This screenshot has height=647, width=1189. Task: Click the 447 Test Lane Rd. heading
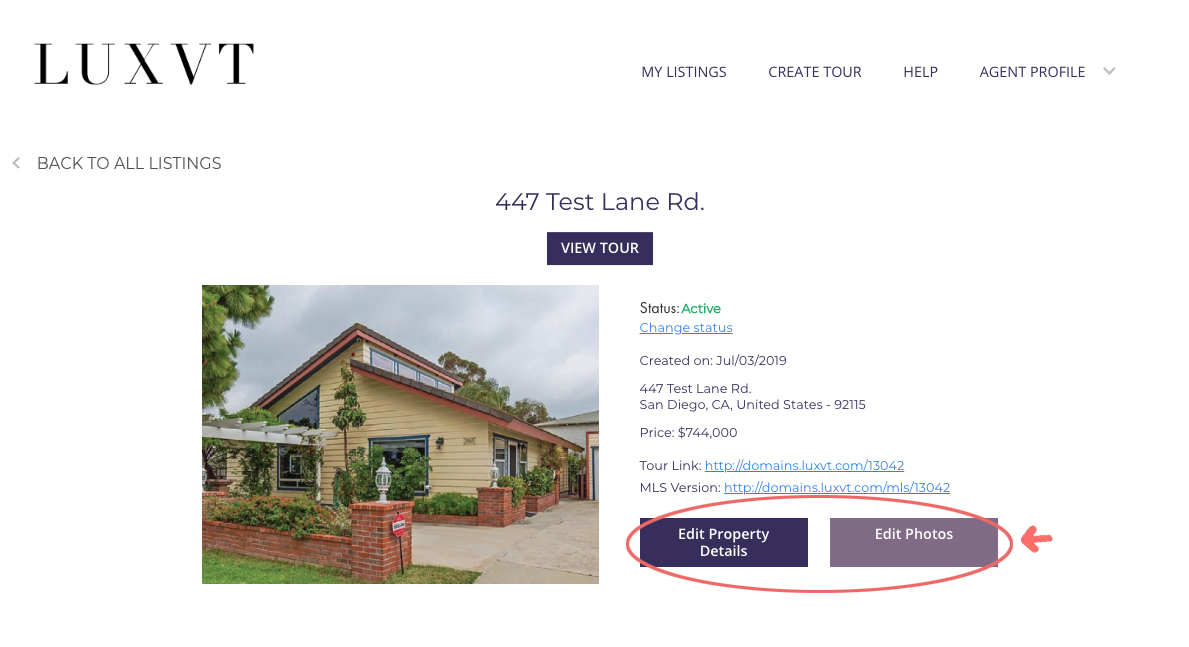coord(599,202)
